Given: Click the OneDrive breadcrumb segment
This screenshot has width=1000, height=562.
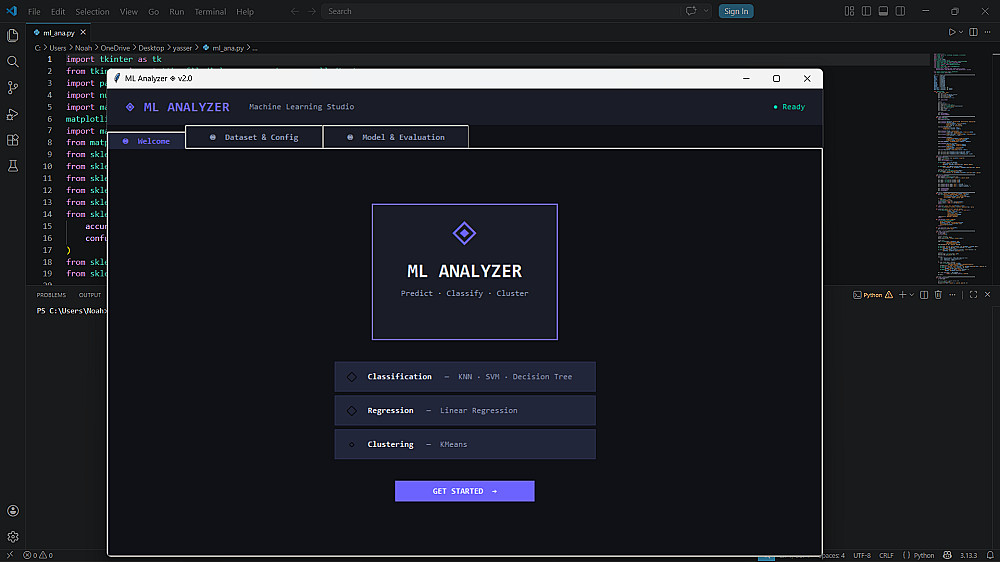Looking at the screenshot, I should (x=115, y=48).
